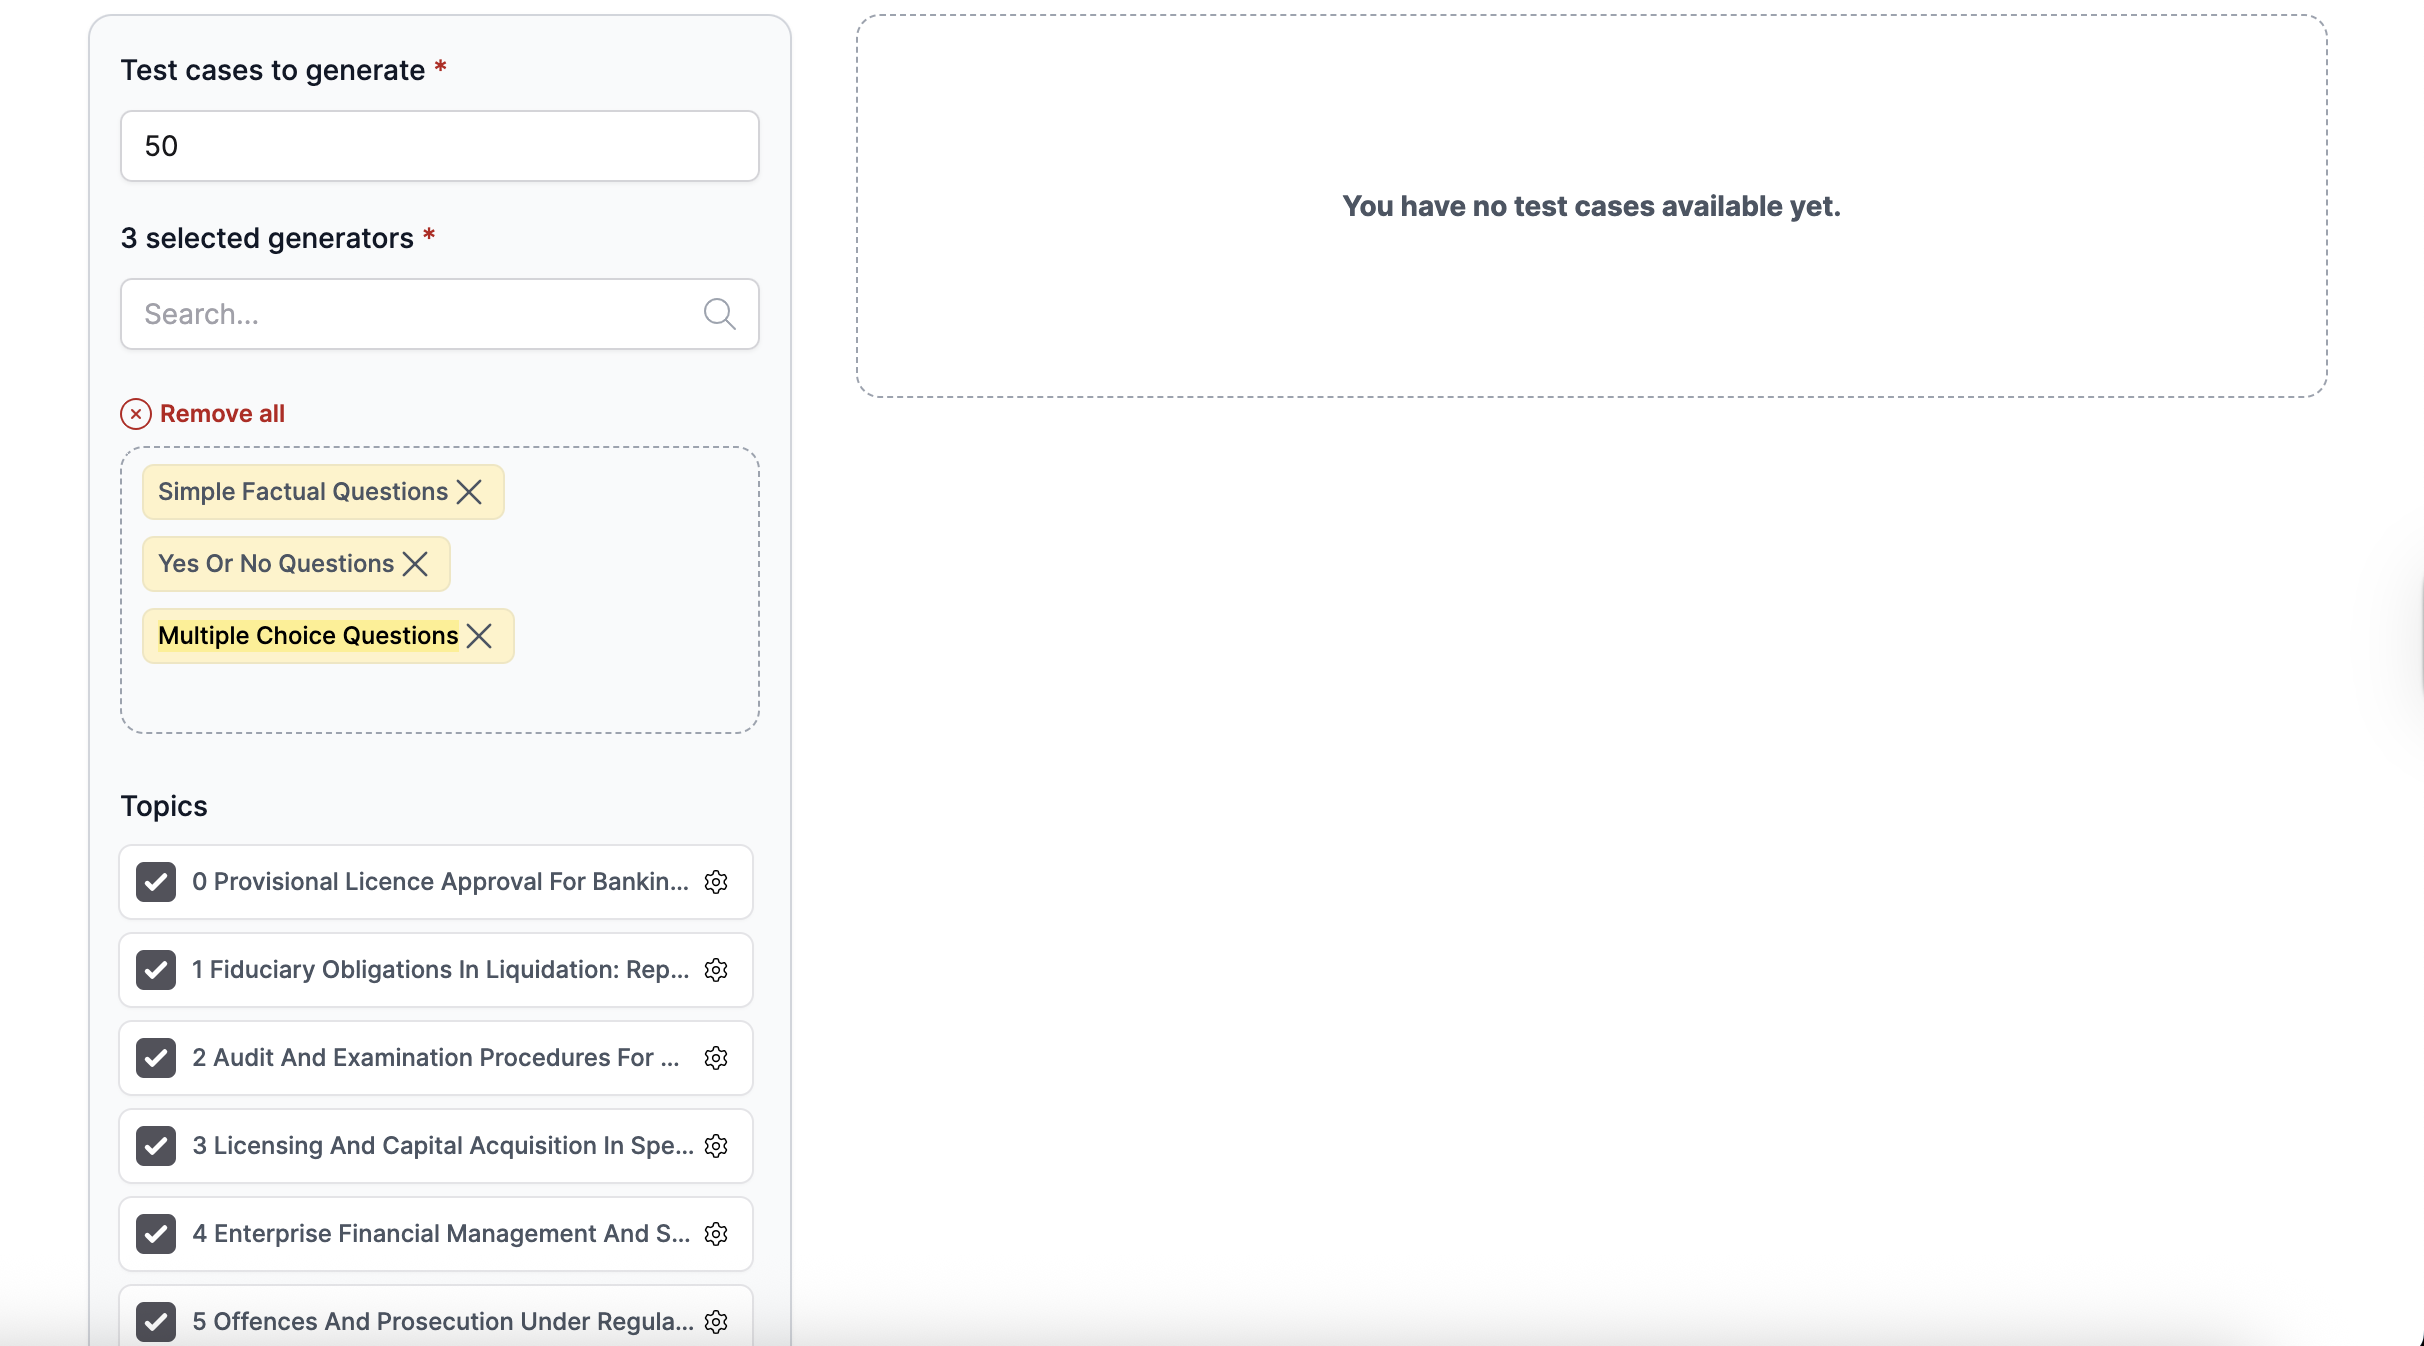Remove the Multiple Choice Questions generator
This screenshot has width=2424, height=1346.
tap(480, 636)
